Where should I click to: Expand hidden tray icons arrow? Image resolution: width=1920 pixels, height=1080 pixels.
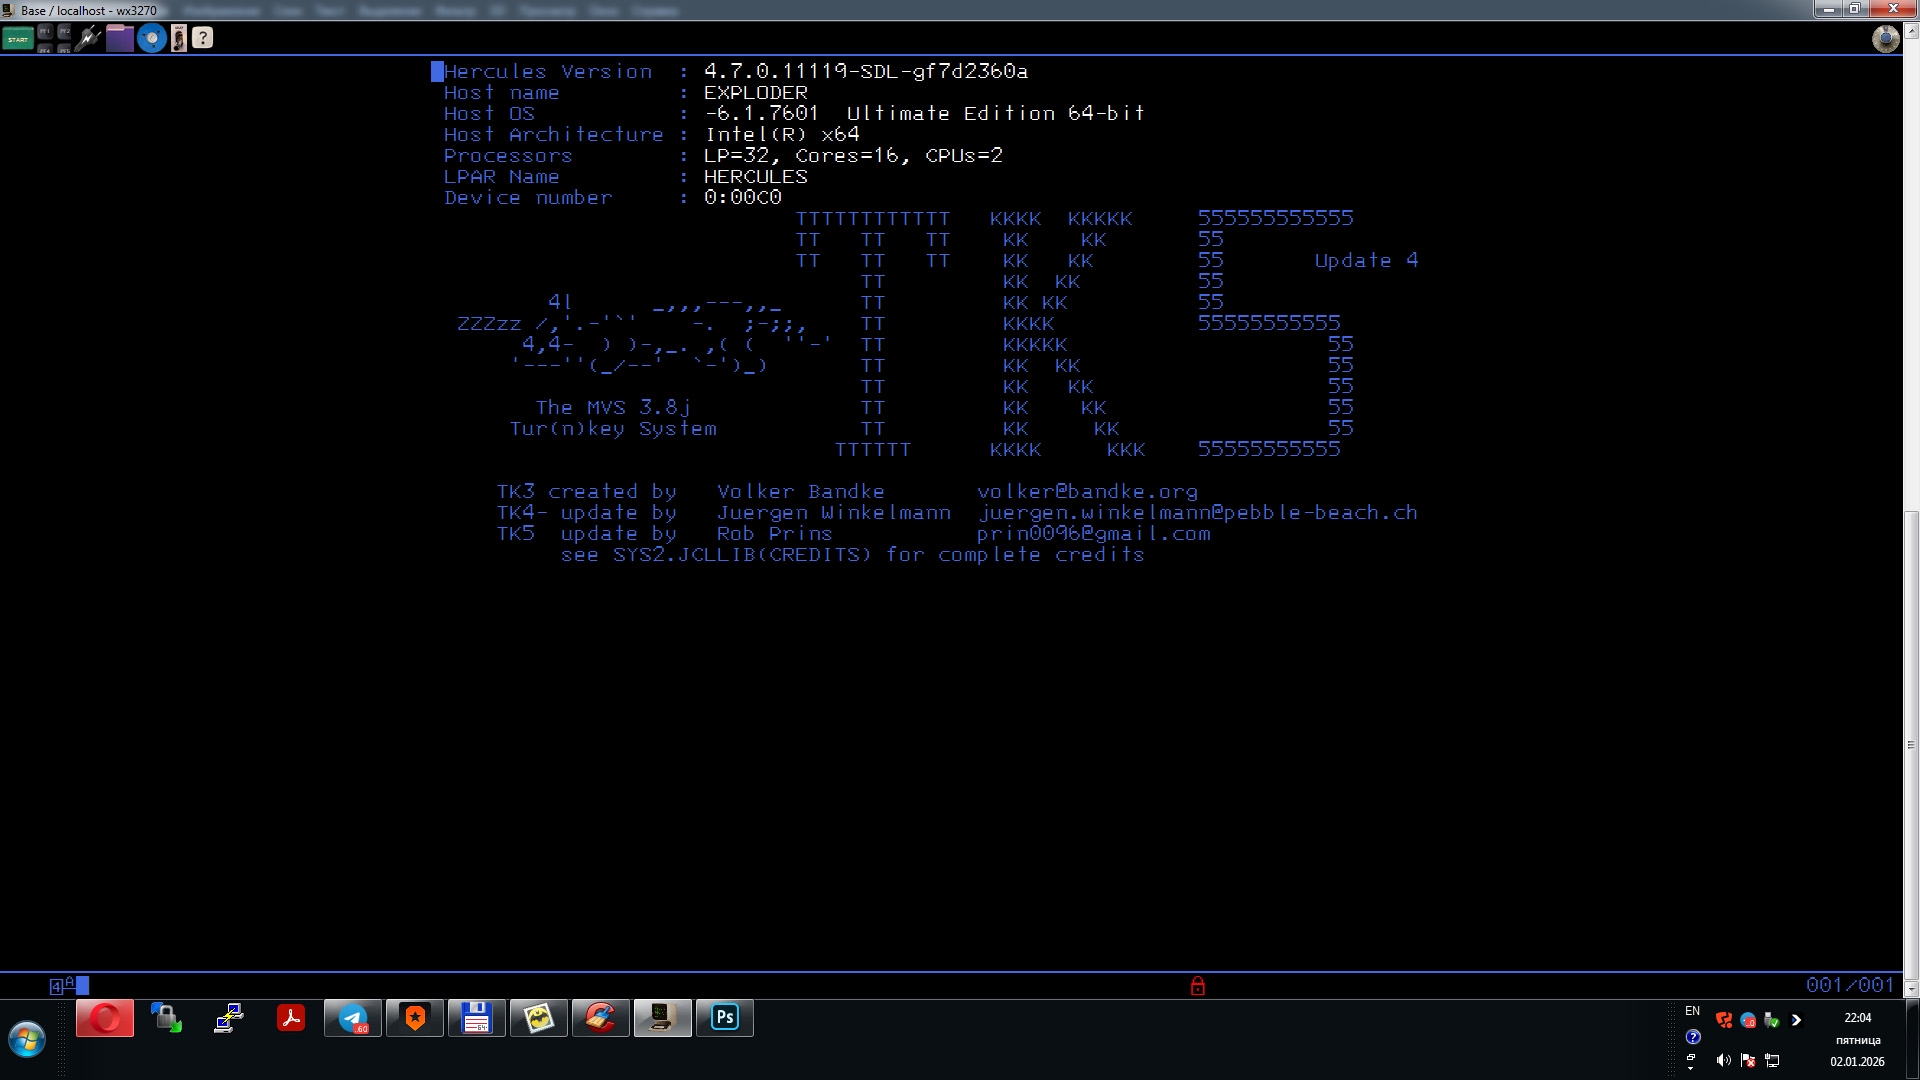1796,1020
